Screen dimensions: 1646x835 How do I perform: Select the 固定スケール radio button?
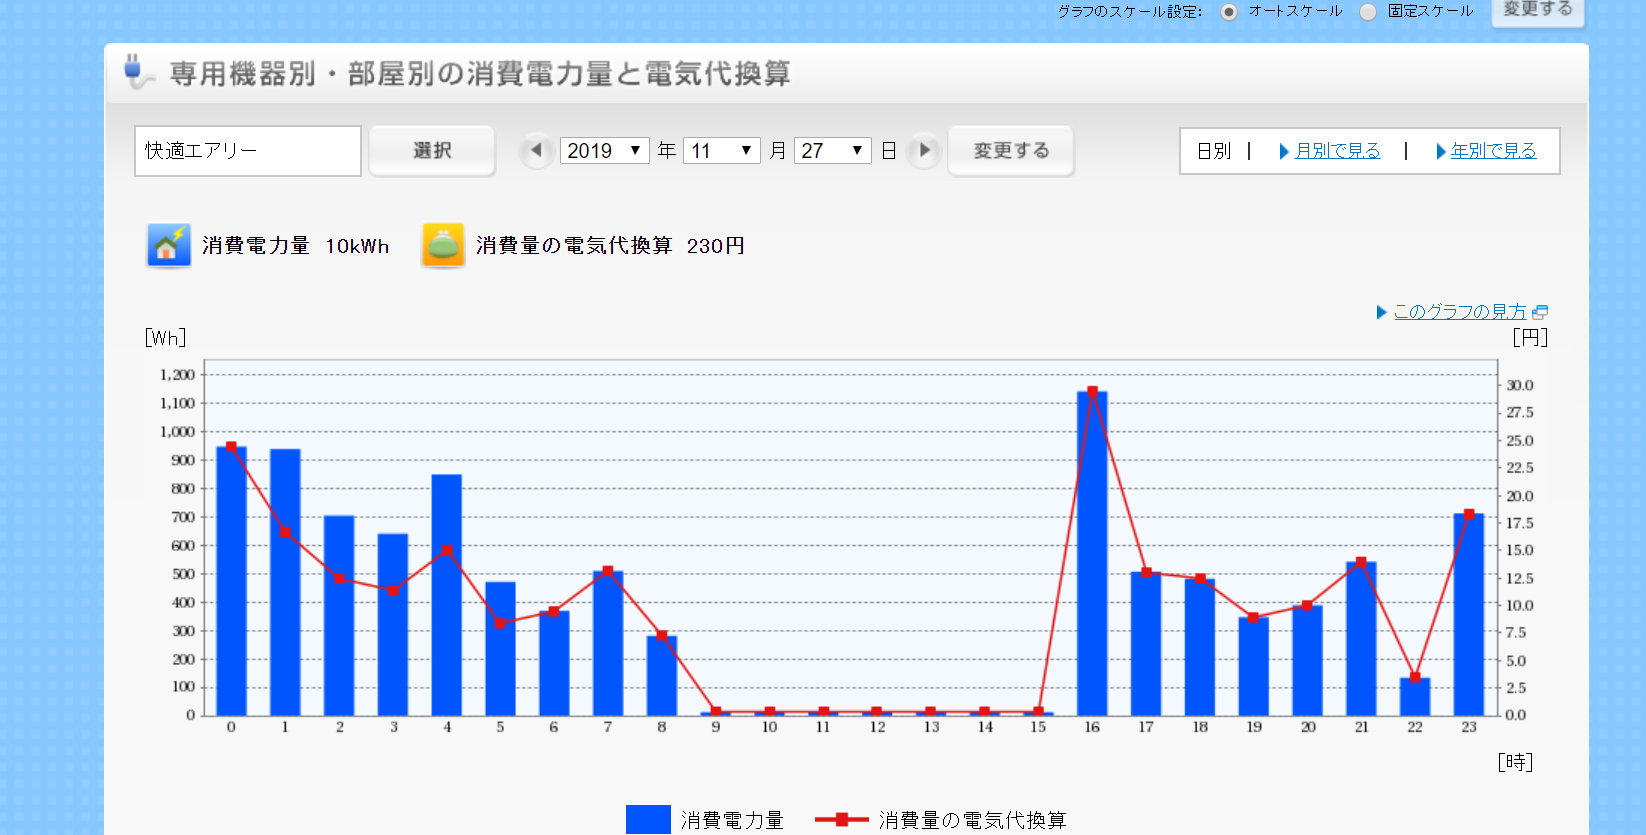[1368, 12]
